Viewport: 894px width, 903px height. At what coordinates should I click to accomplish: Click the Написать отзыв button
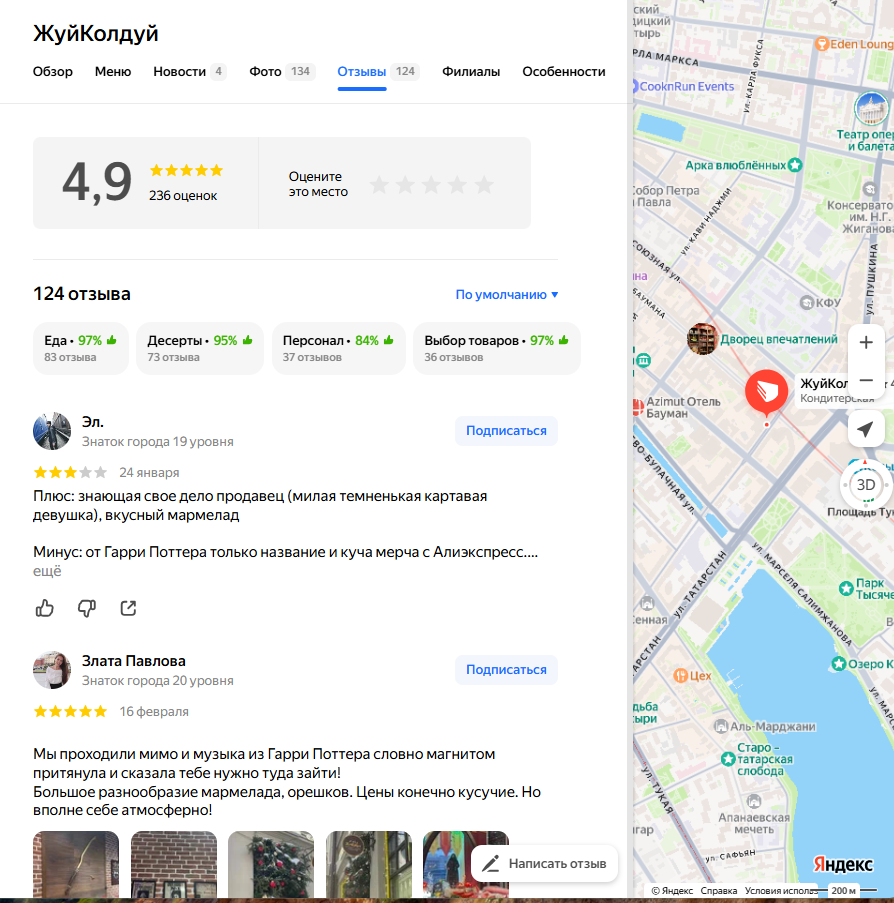point(544,863)
